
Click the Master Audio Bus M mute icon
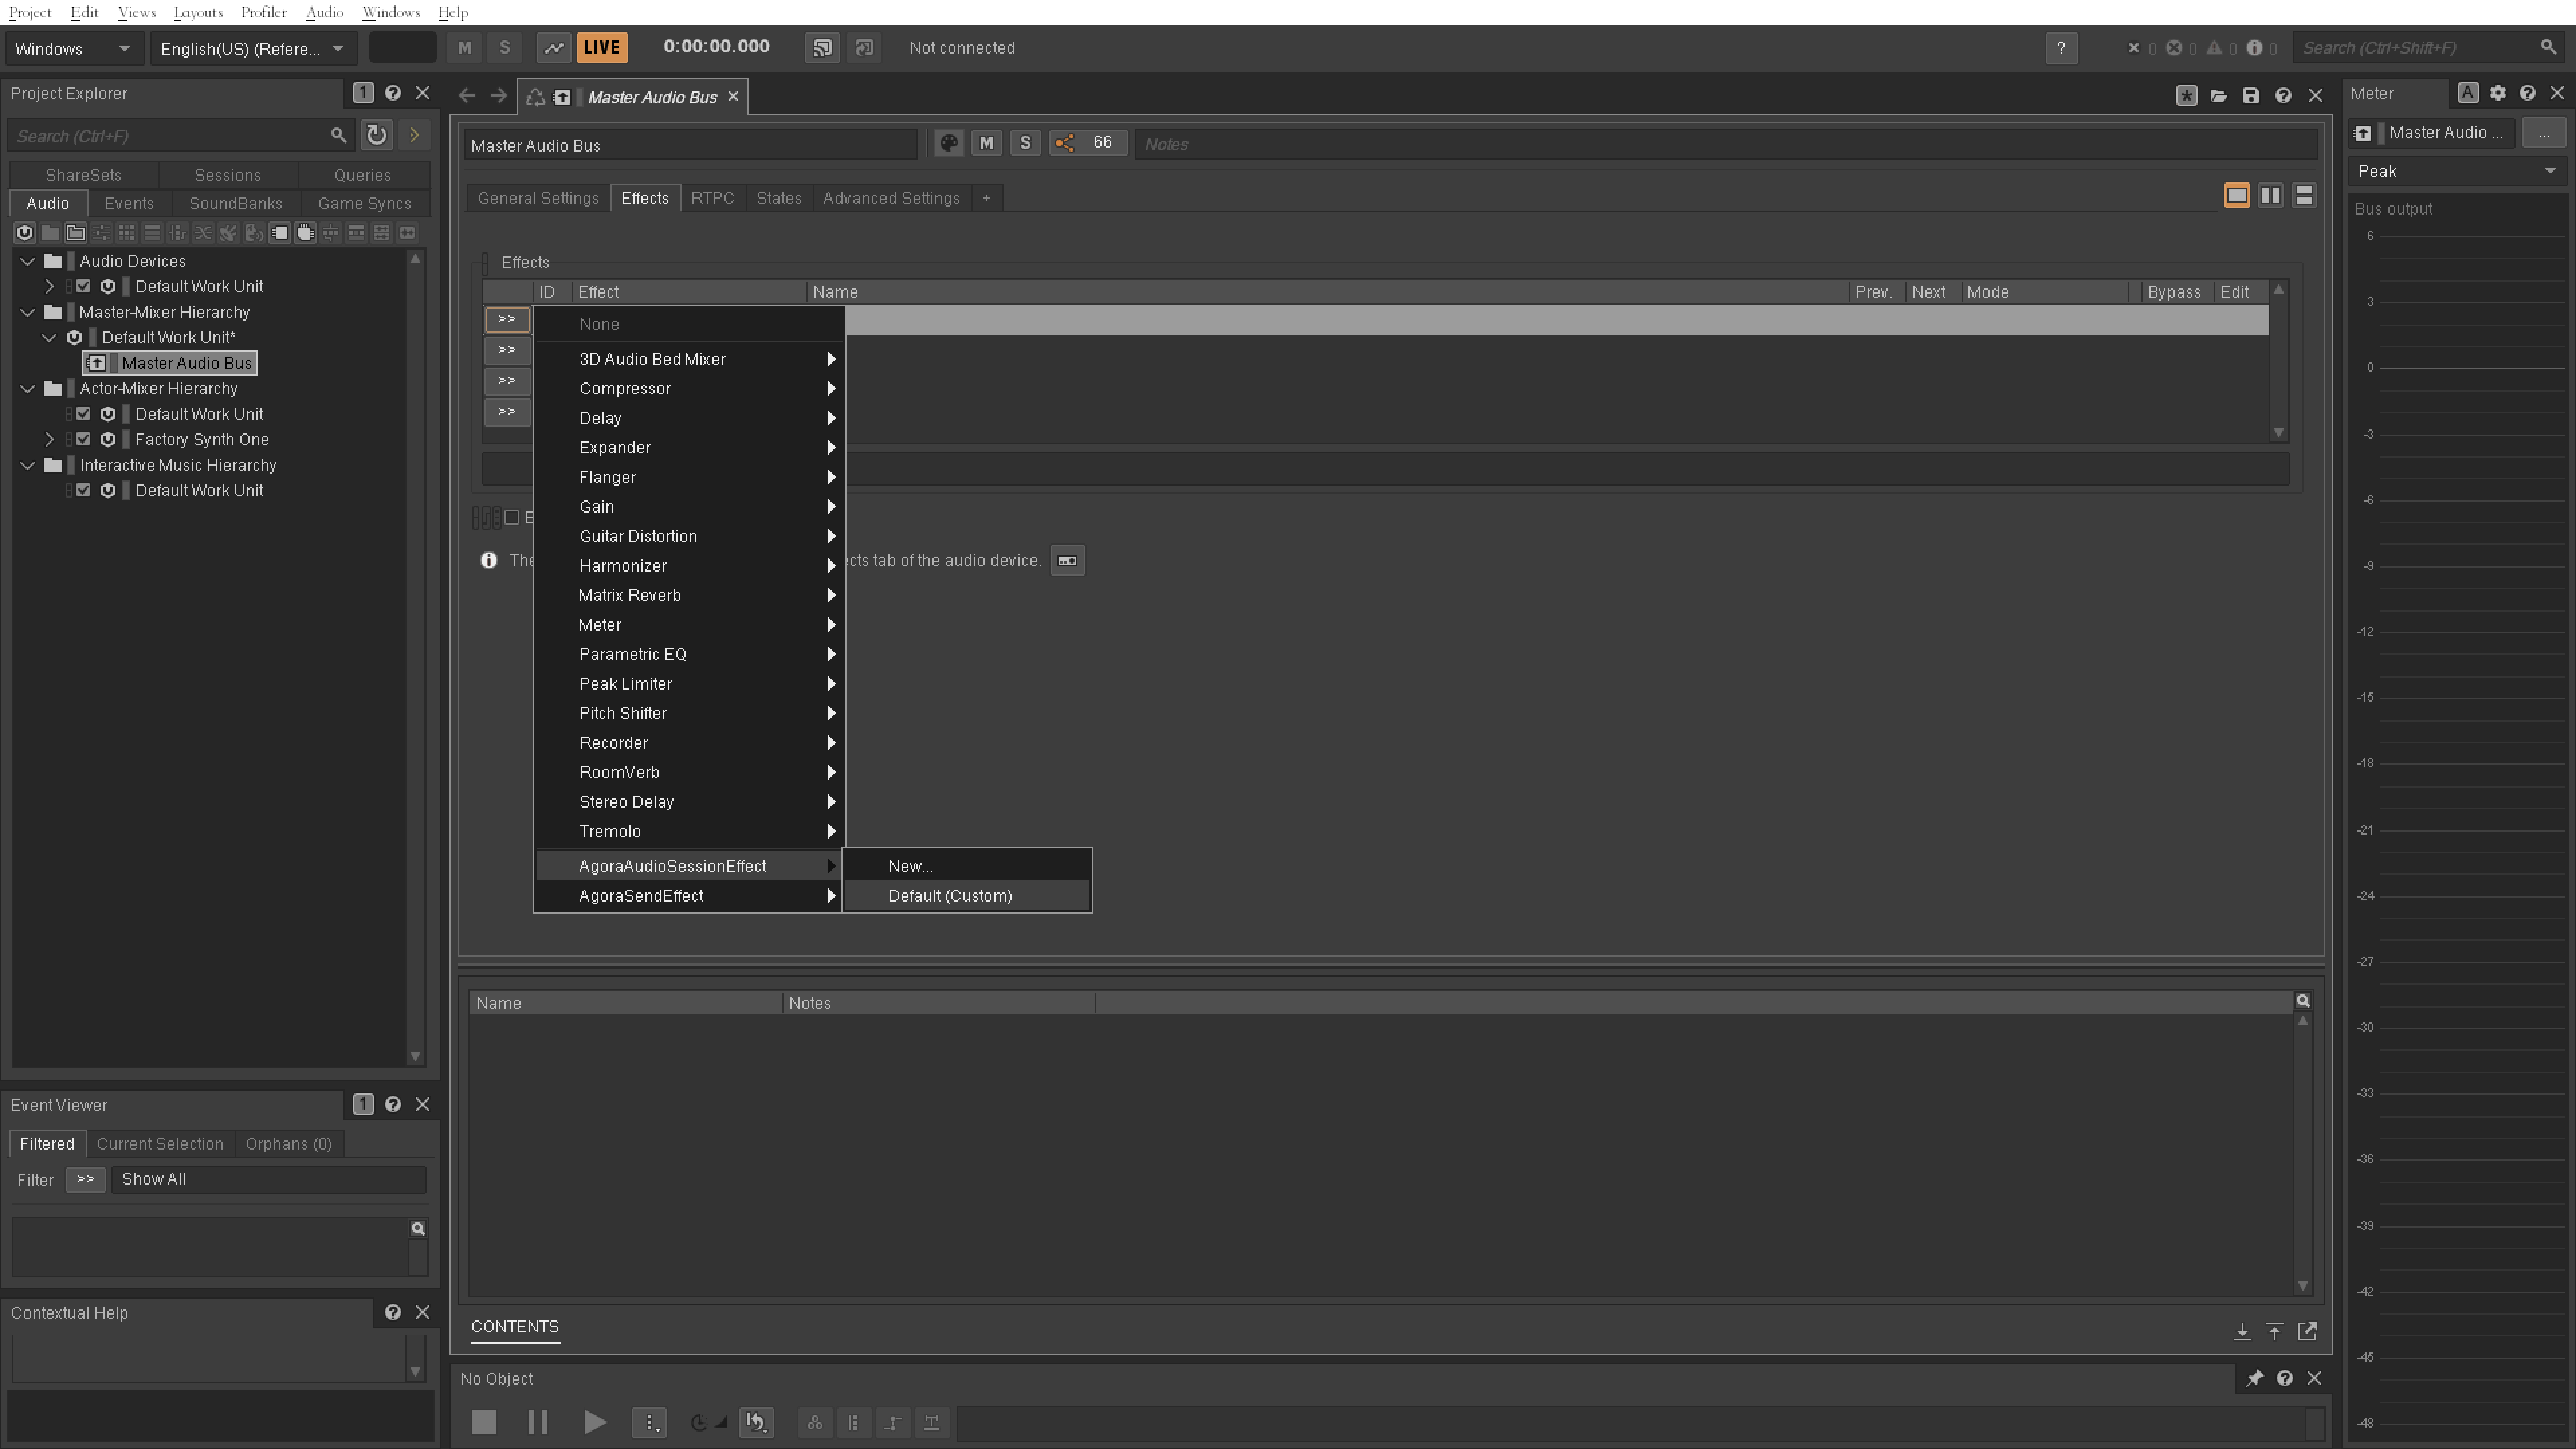(985, 144)
